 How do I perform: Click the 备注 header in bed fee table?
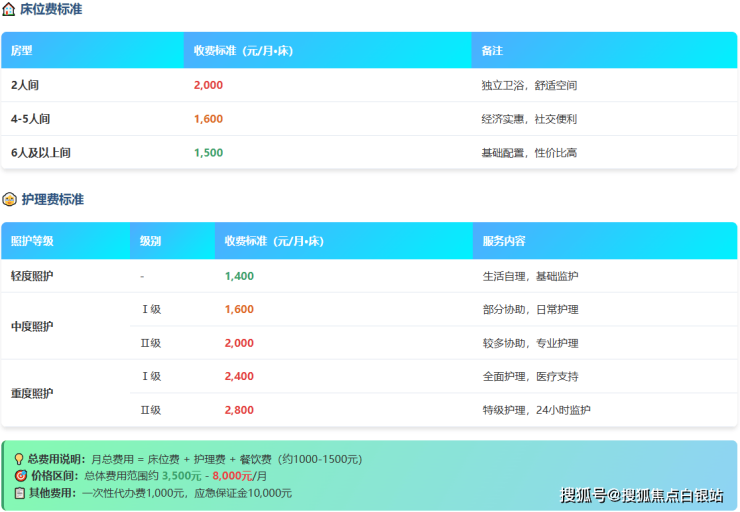492,50
